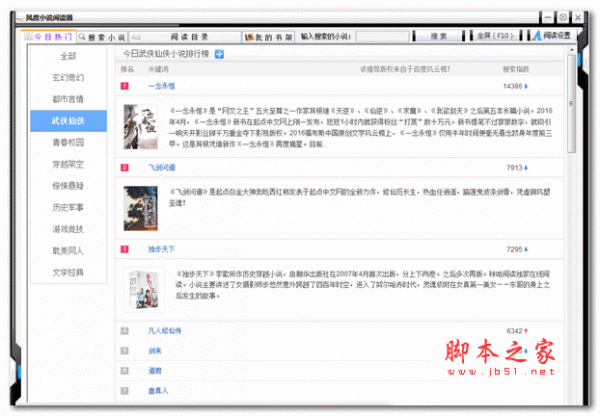Select 都市言情 category
Viewport: 600px width, 416px height.
(x=68, y=100)
